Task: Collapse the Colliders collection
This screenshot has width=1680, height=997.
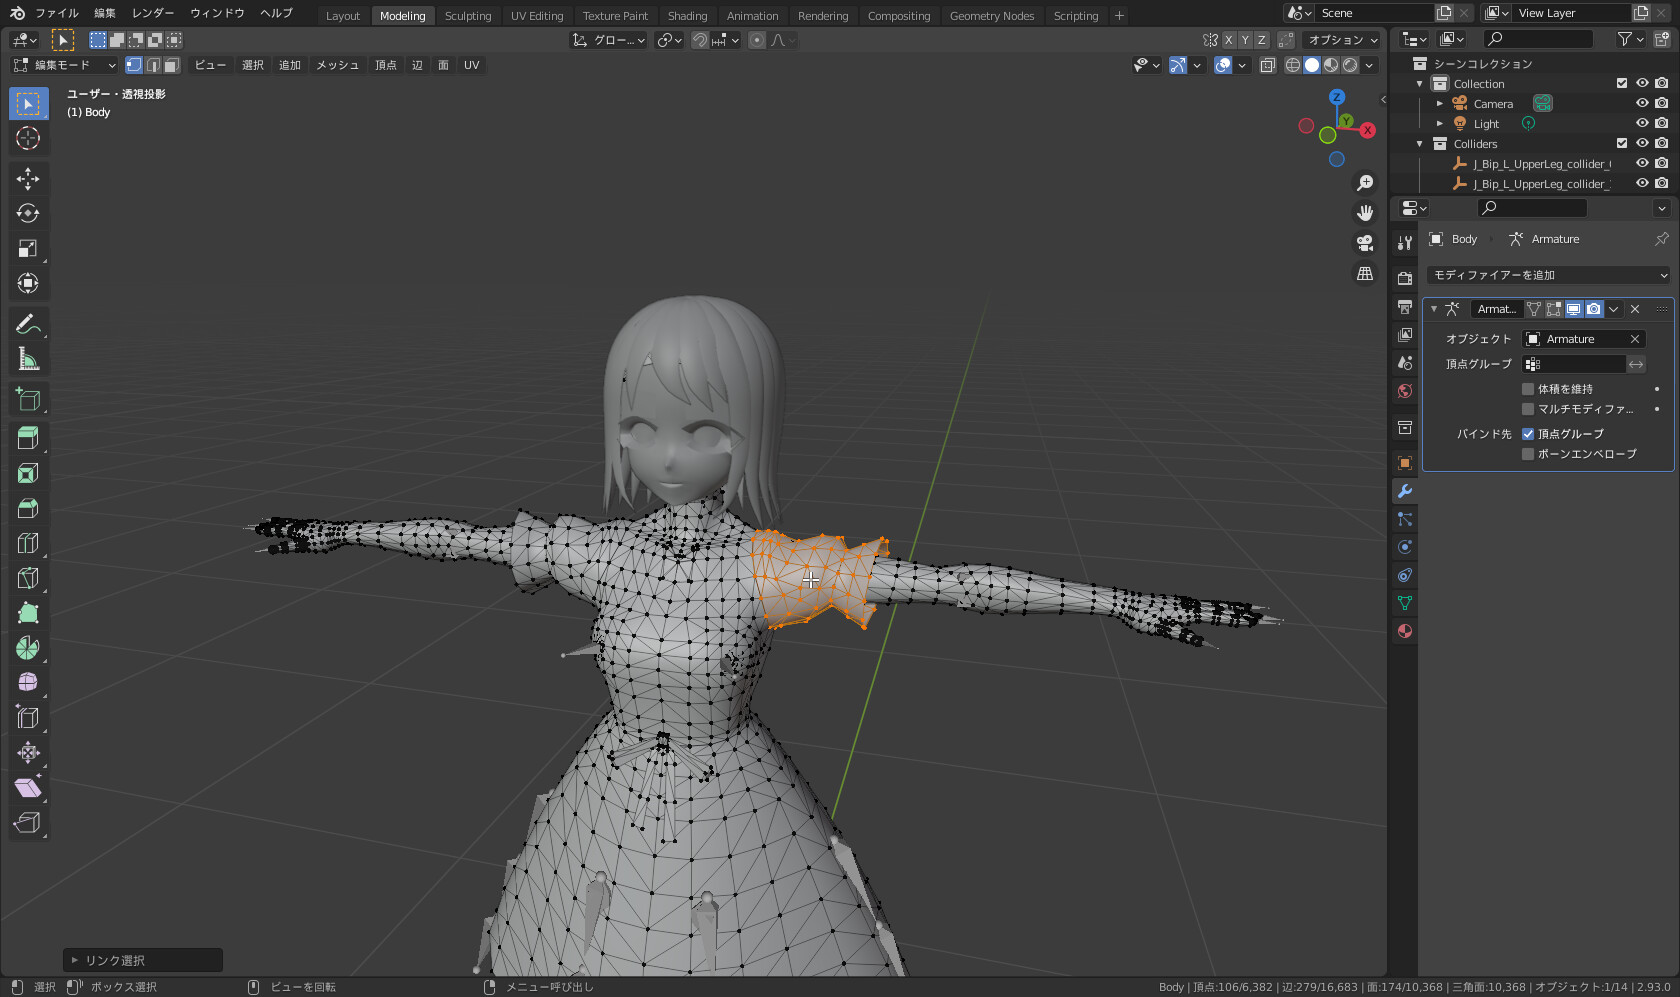Action: click(1420, 144)
